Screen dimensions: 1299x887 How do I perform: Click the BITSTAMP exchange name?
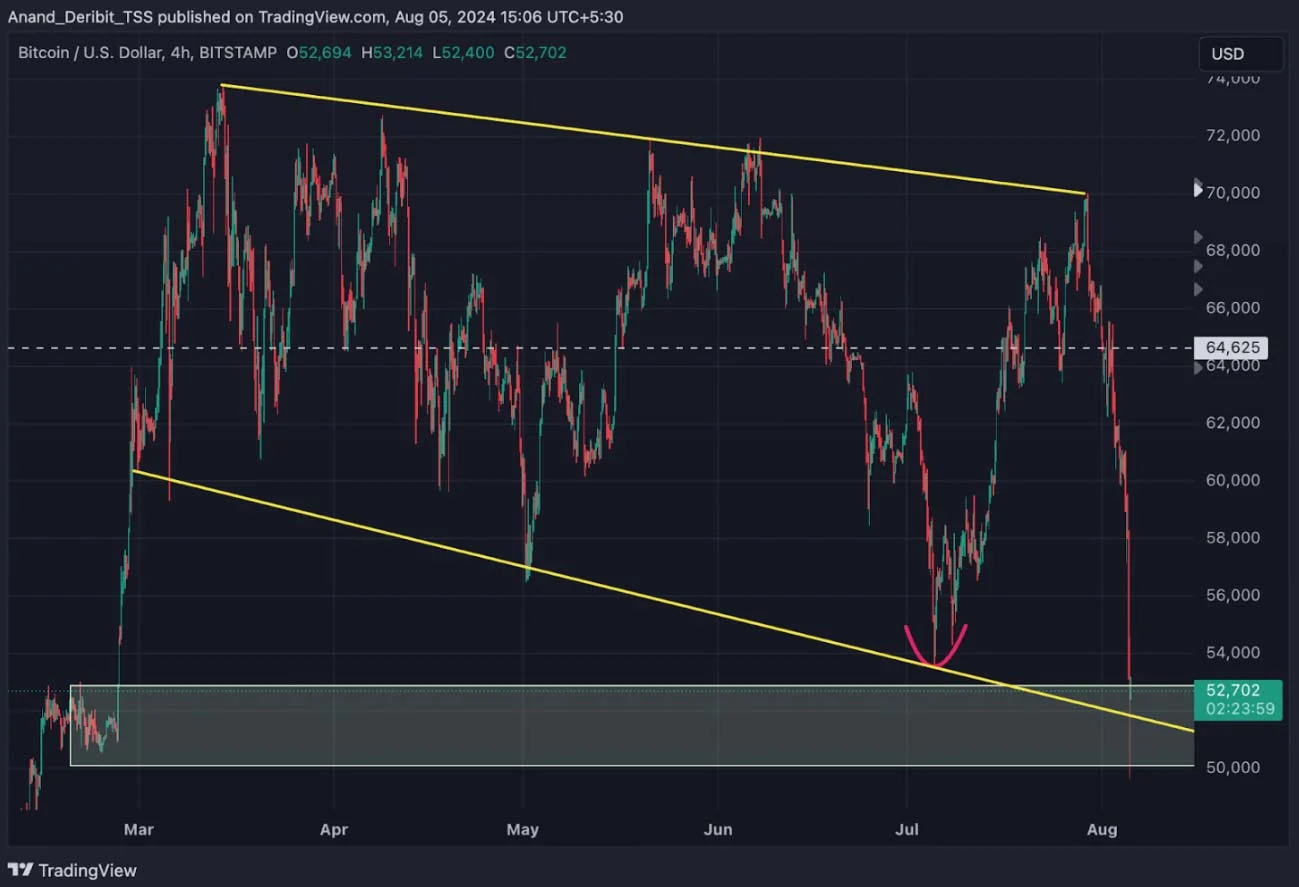[240, 52]
